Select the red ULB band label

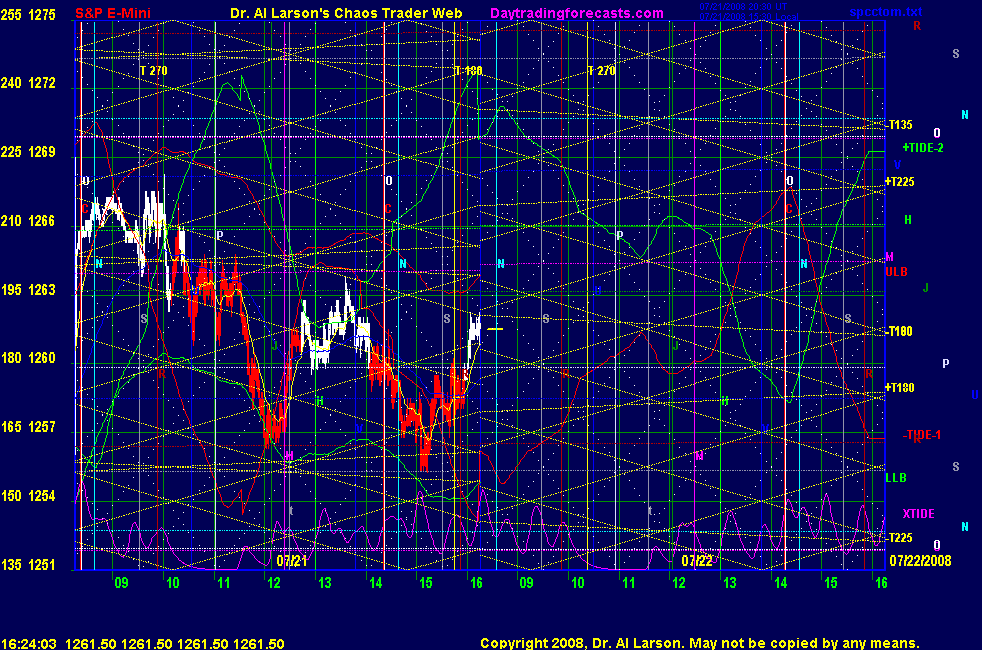tap(896, 271)
